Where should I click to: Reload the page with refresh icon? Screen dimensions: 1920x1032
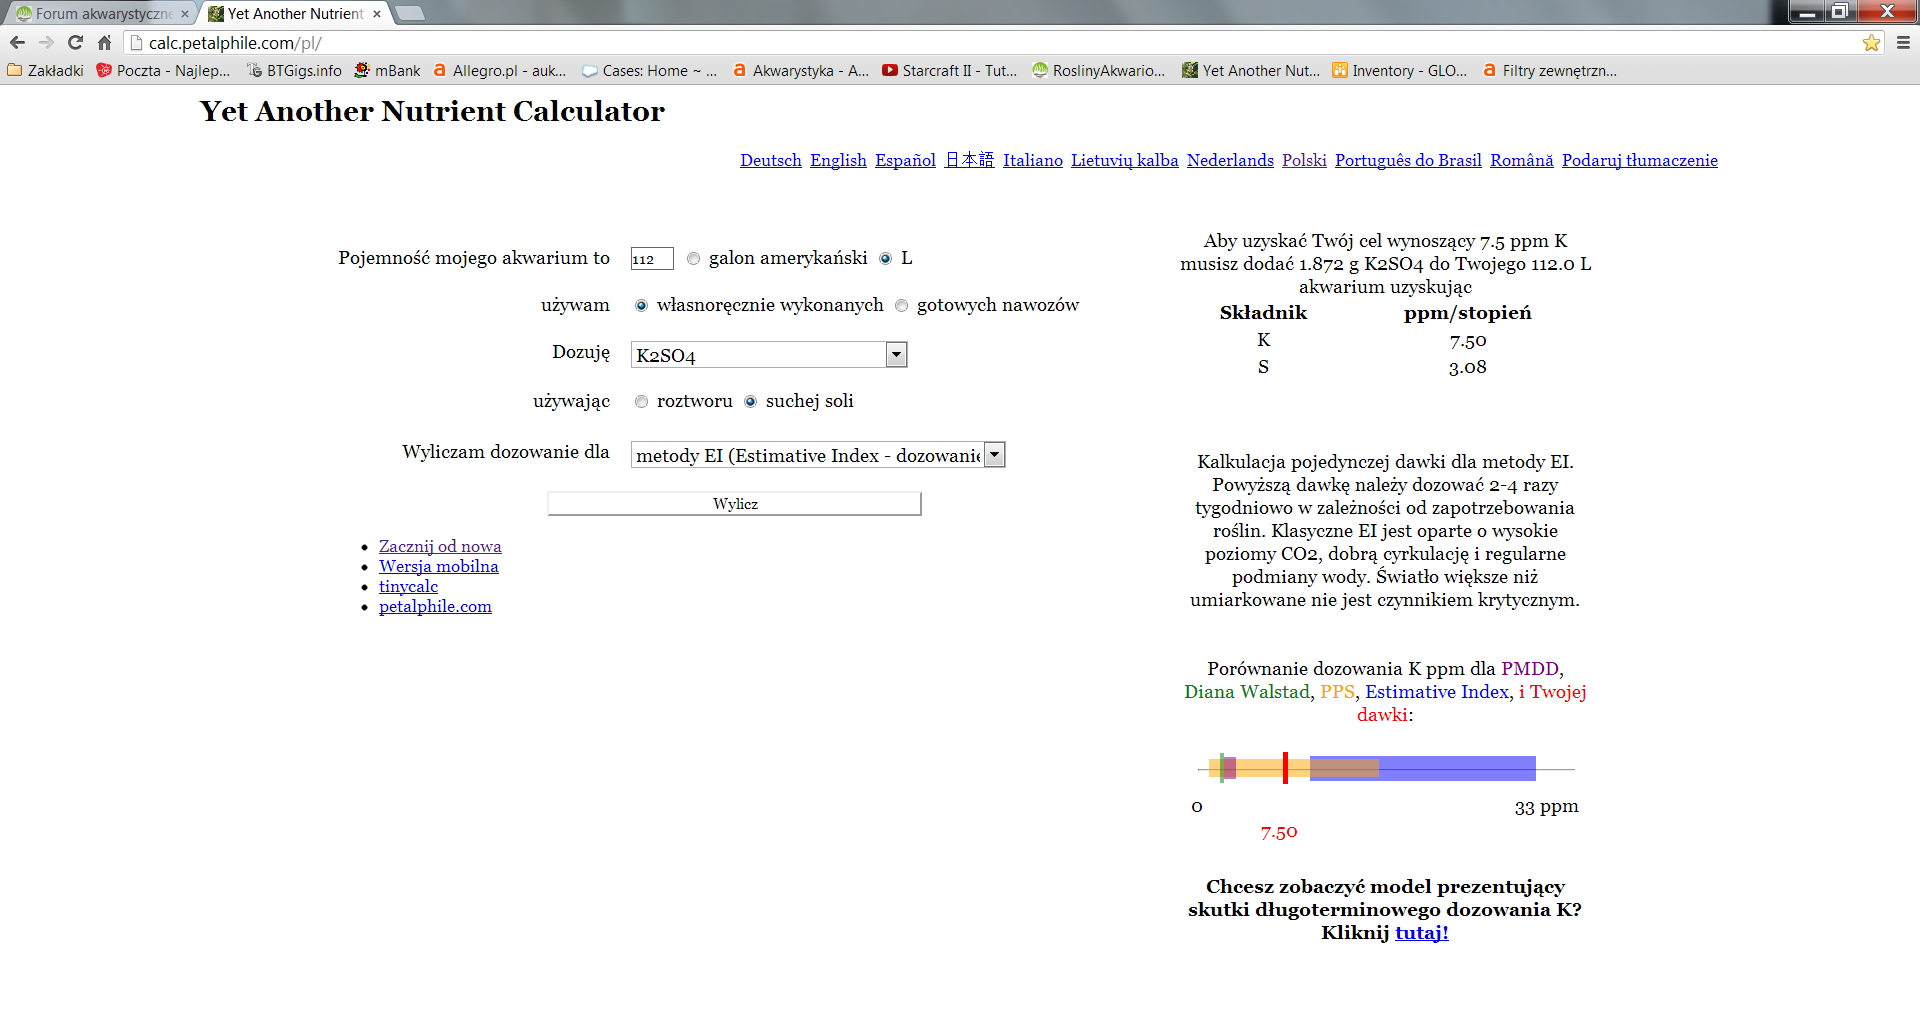point(75,43)
